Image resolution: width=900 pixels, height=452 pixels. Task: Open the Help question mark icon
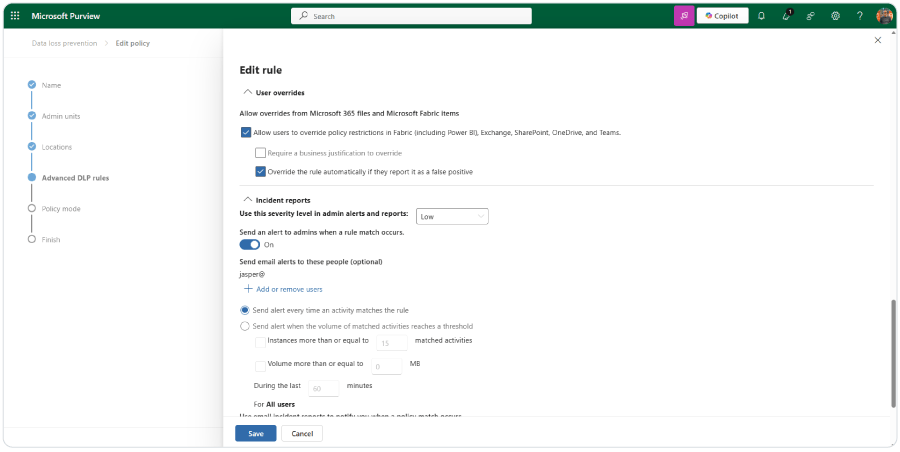click(x=859, y=16)
